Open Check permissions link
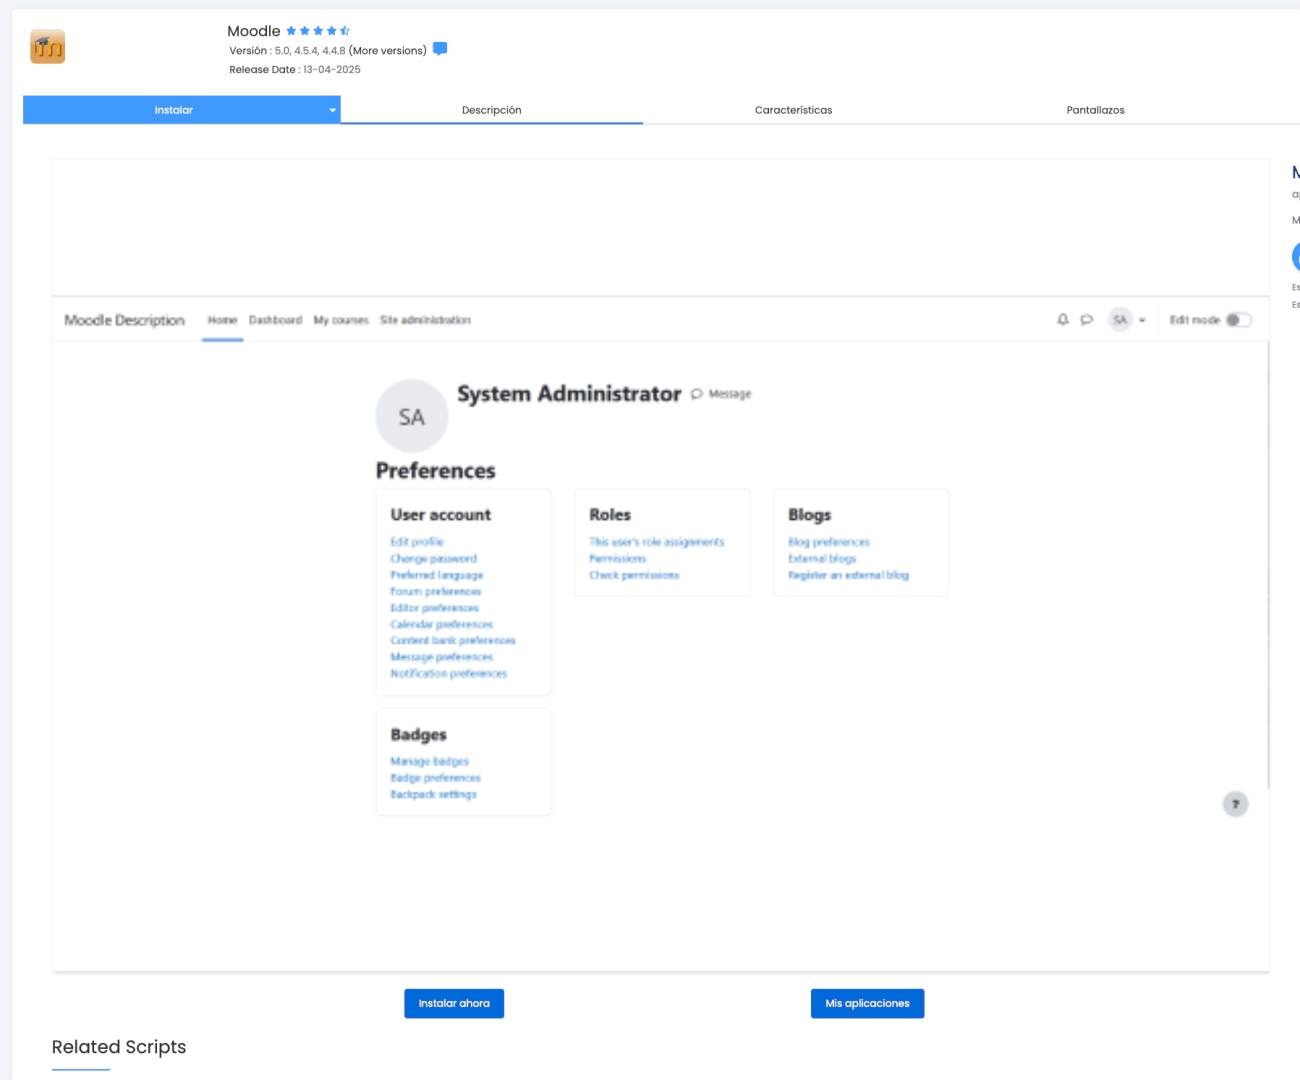The width and height of the screenshot is (1300, 1080). (634, 575)
